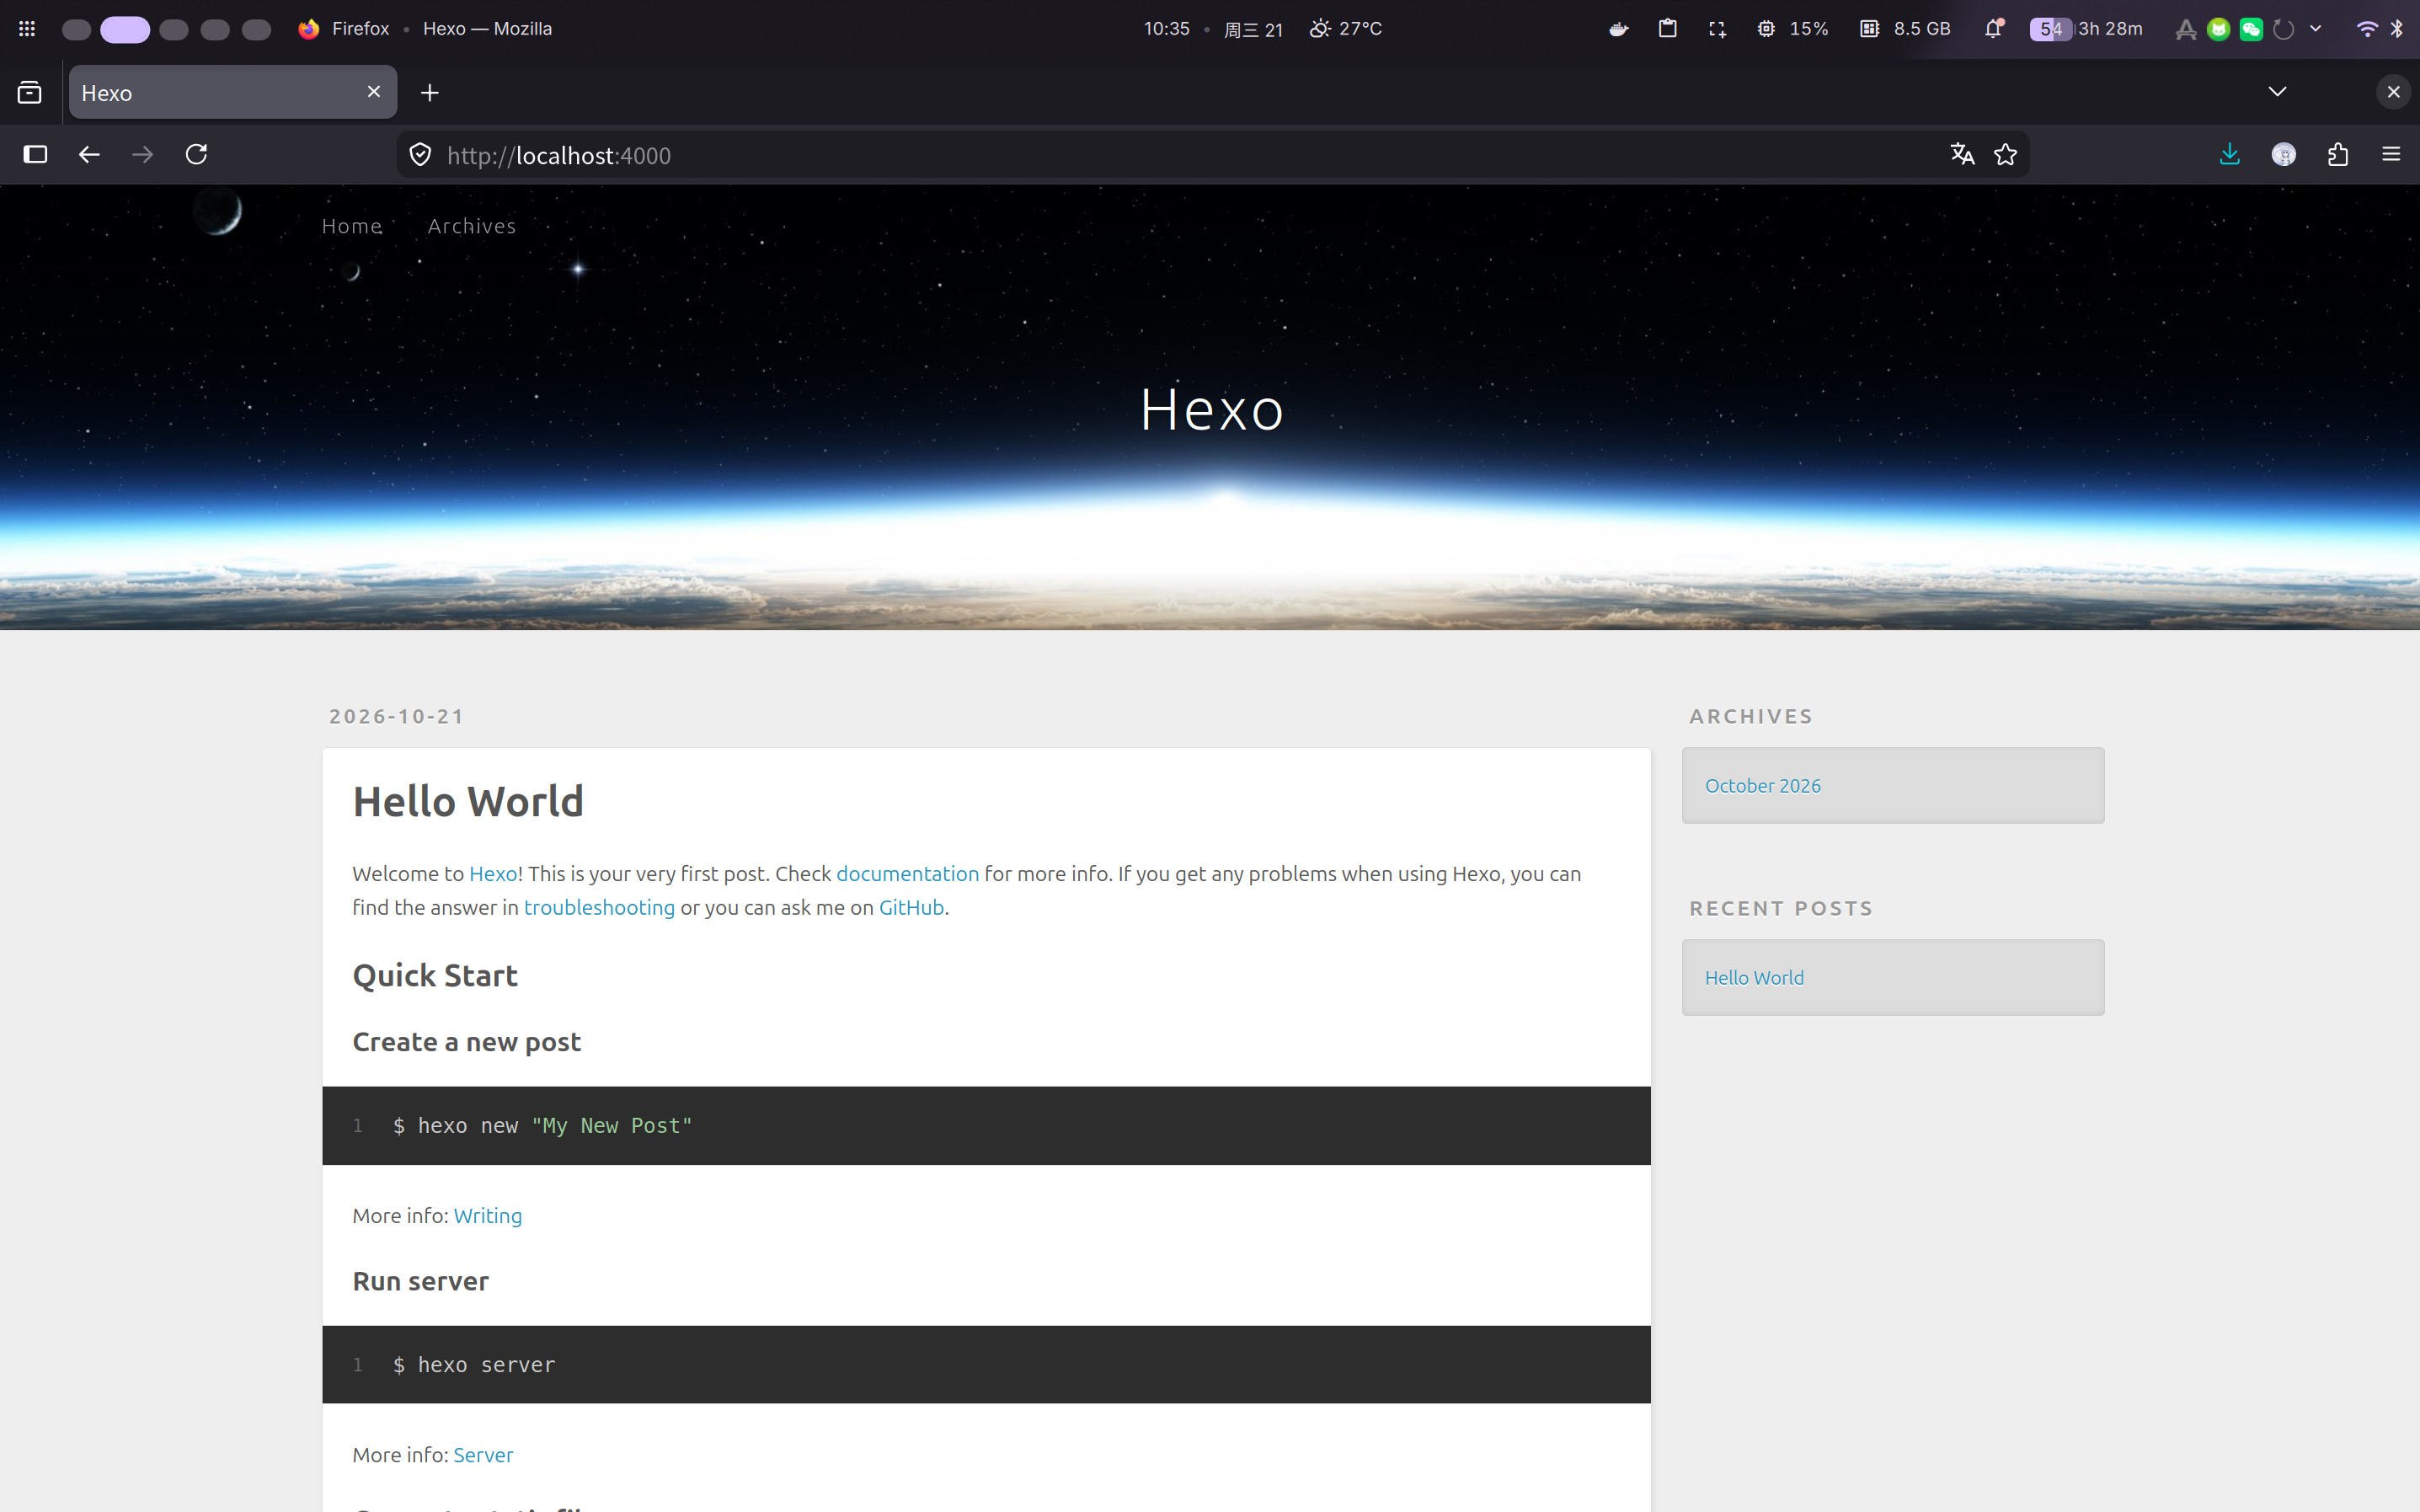The image size is (2420, 1512).
Task: Open the clipboard manager tray icon
Action: tap(1667, 29)
